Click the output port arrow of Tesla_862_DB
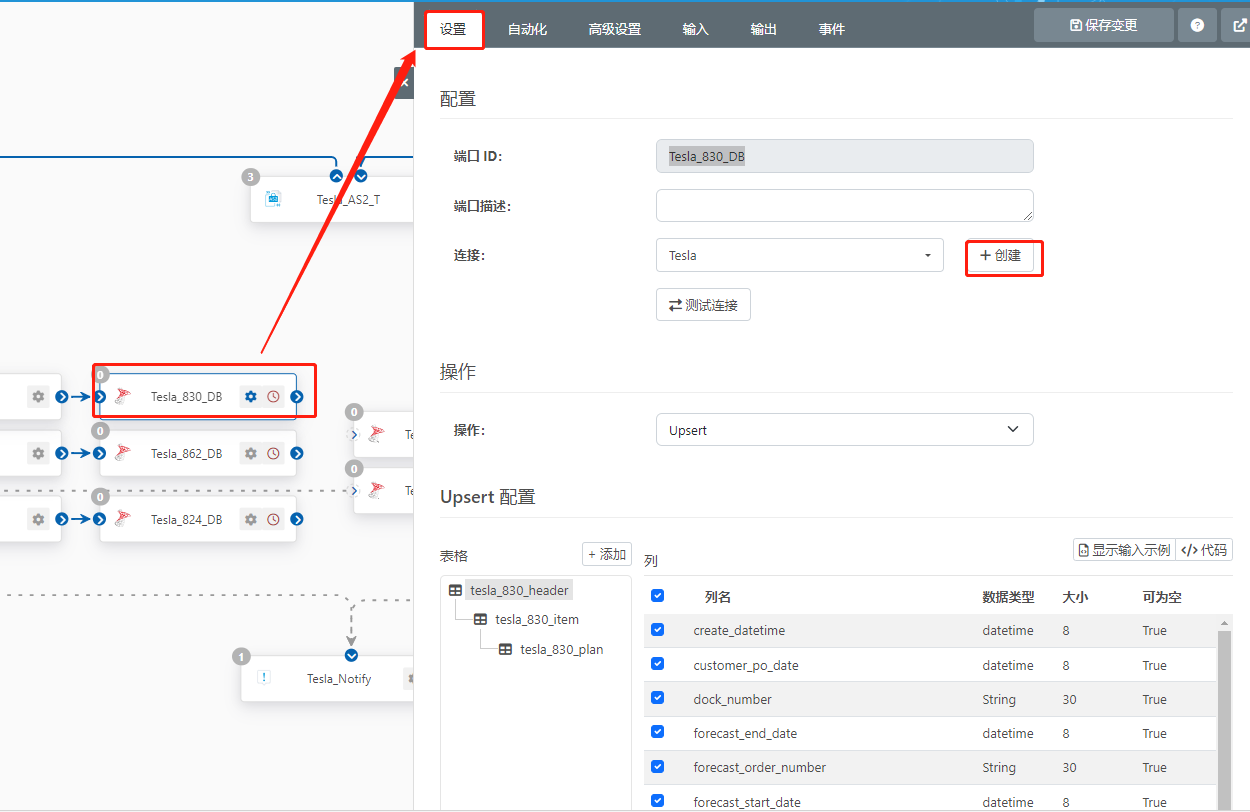This screenshot has height=812, width=1250. (x=297, y=453)
